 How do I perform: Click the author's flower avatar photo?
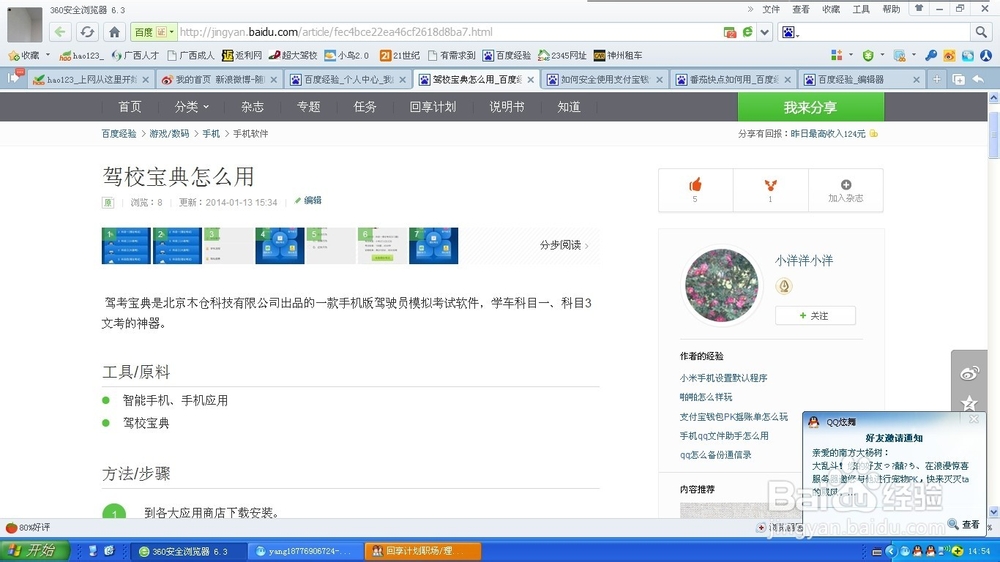click(x=722, y=285)
